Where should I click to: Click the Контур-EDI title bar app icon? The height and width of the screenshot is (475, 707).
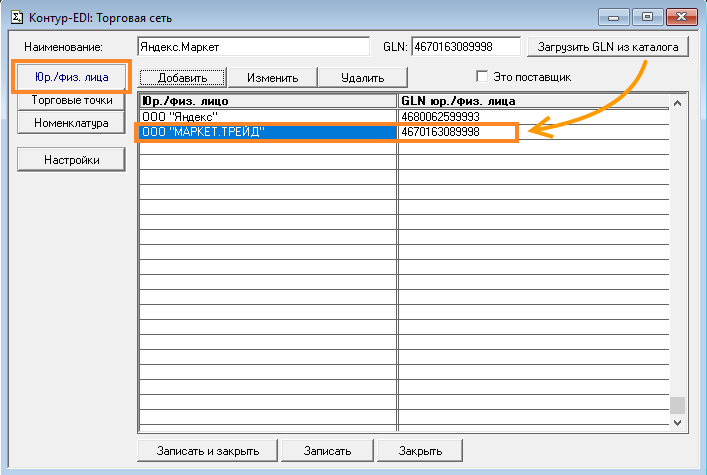(x=17, y=18)
